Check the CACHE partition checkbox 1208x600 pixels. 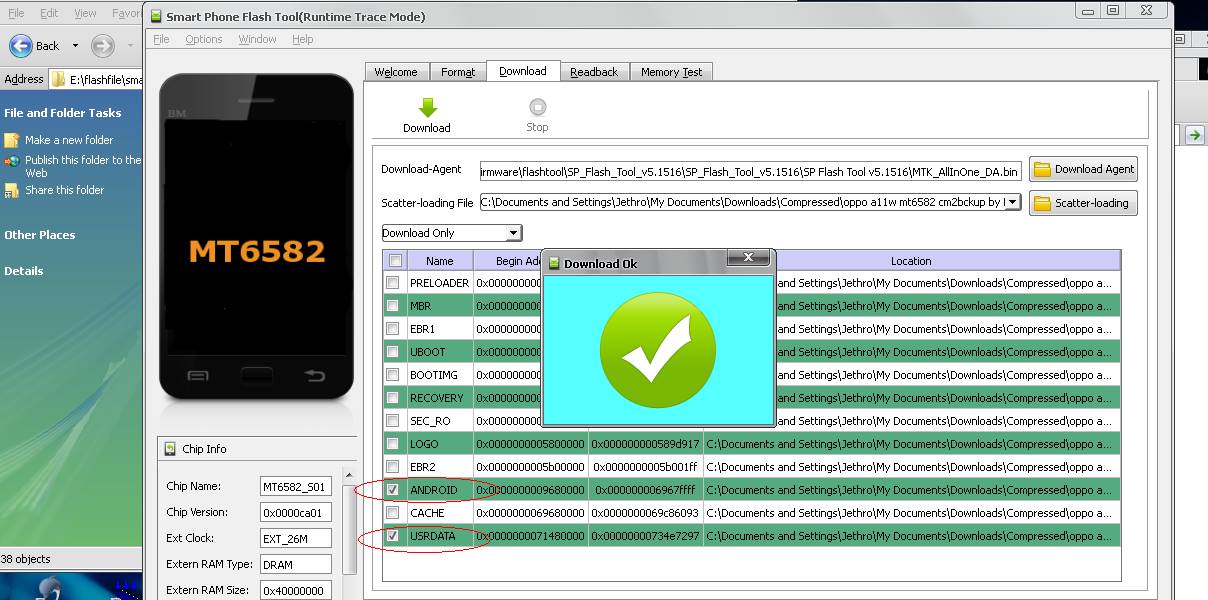click(x=394, y=513)
